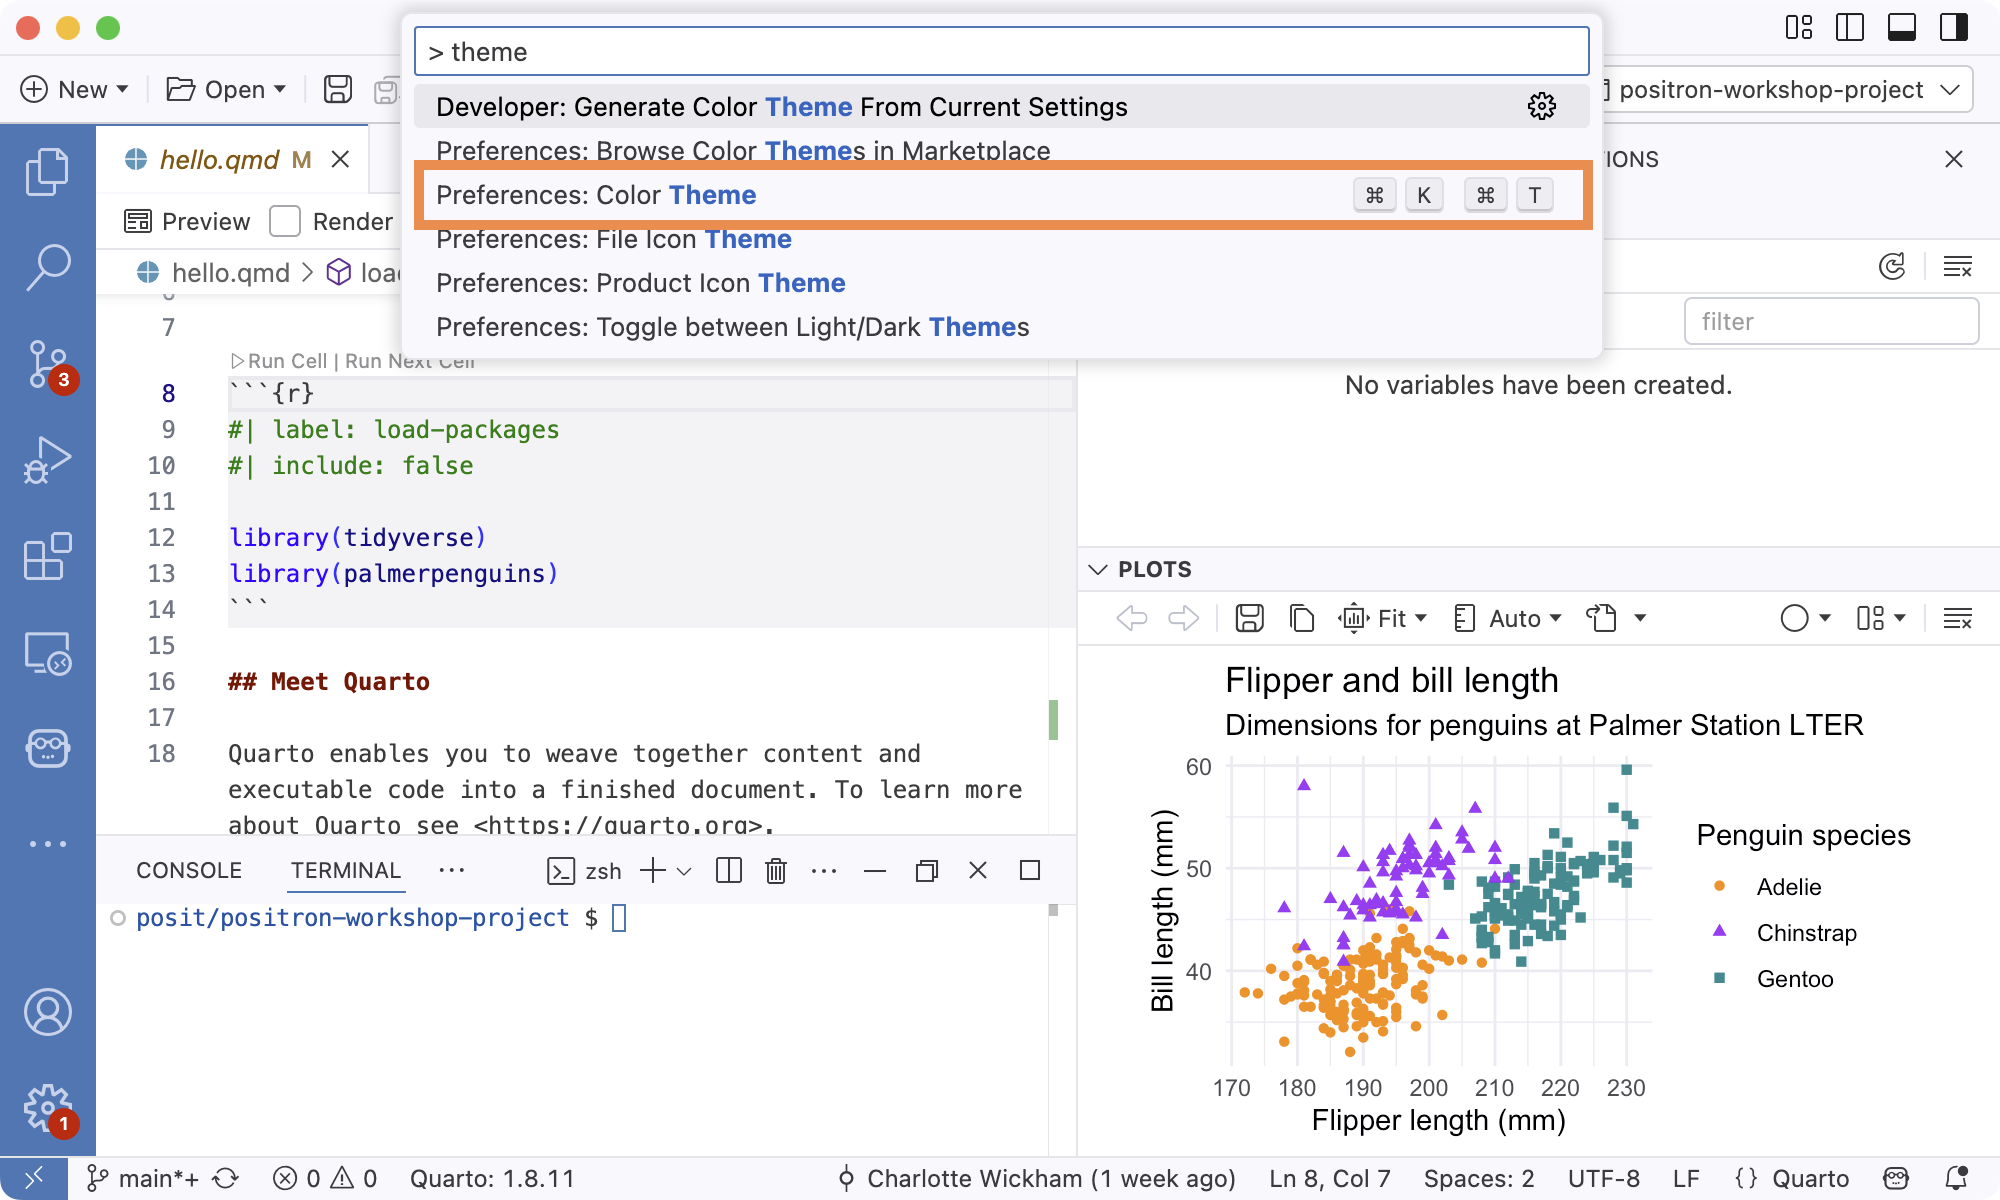This screenshot has width=2000, height=1200.
Task: Open the Accounts menu
Action: 47,1012
